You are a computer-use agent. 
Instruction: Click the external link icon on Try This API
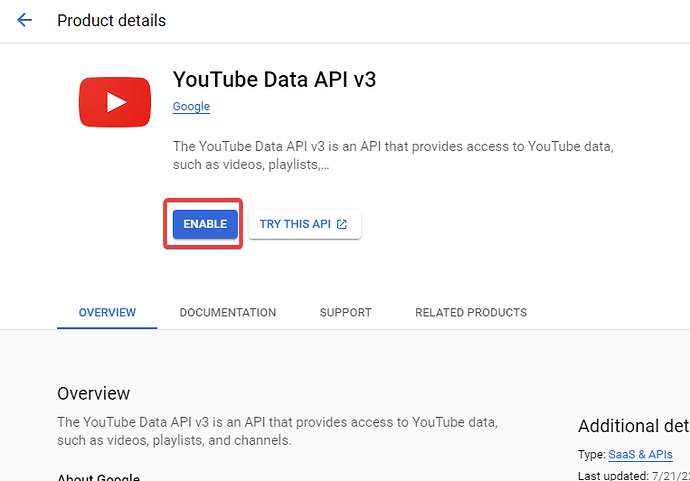tap(342, 224)
